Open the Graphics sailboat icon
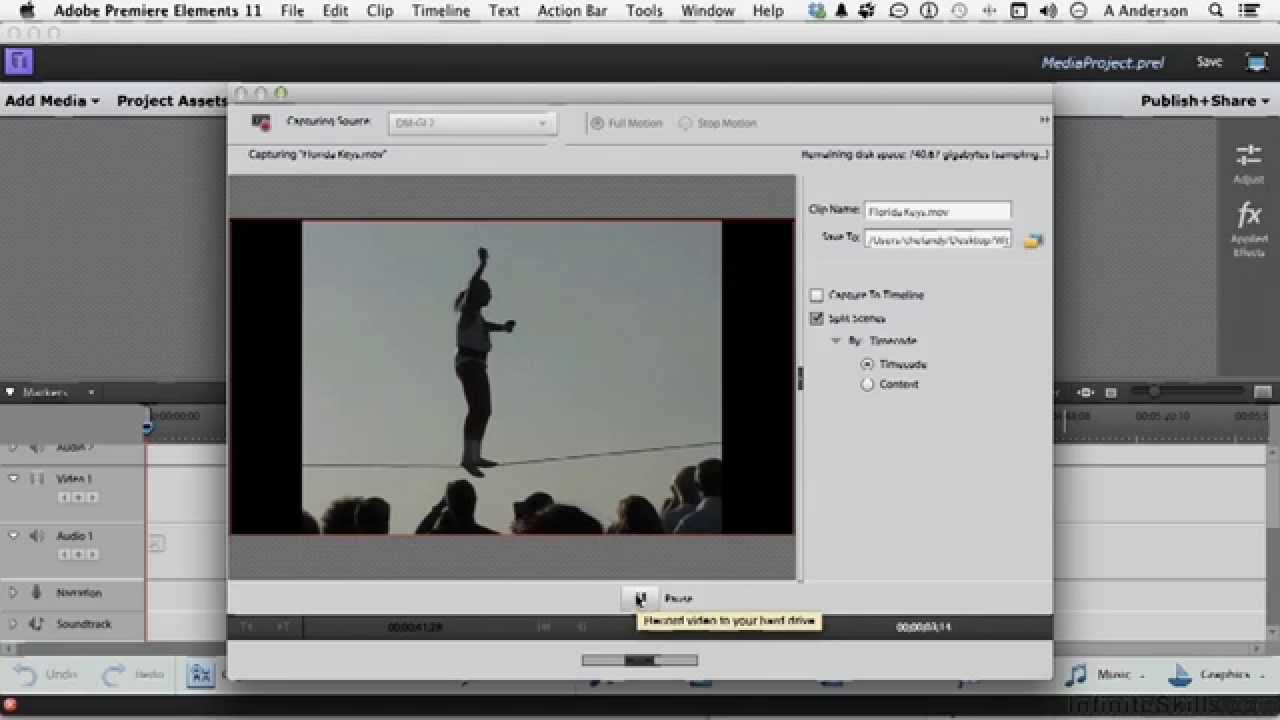The height and width of the screenshot is (720, 1280). pos(1181,674)
